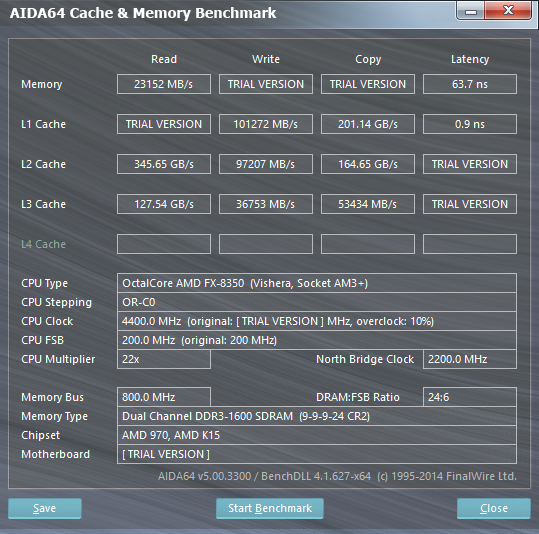Click the Close button at bottom
The height and width of the screenshot is (534, 539).
(x=494, y=508)
